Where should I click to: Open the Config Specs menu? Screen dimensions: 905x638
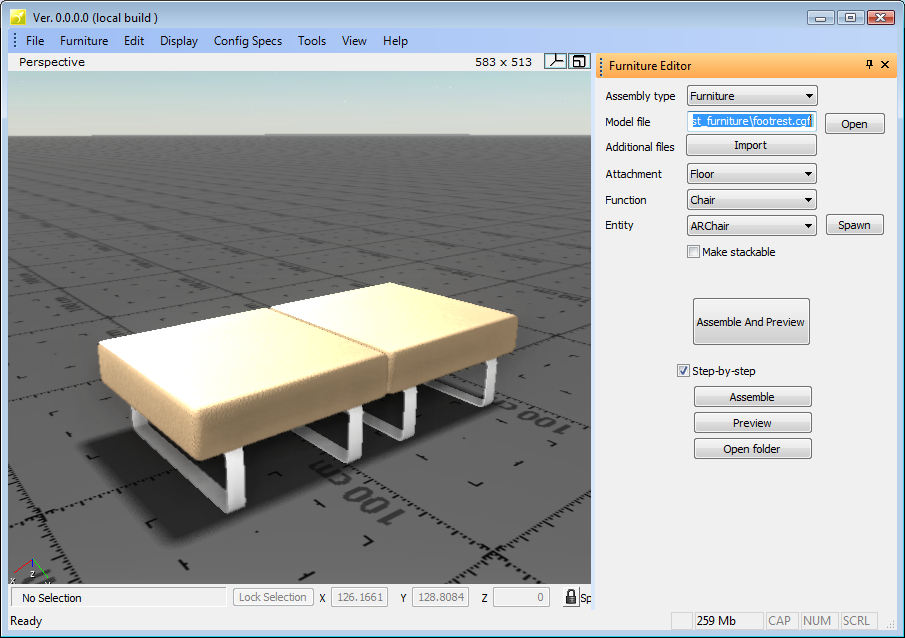[248, 41]
